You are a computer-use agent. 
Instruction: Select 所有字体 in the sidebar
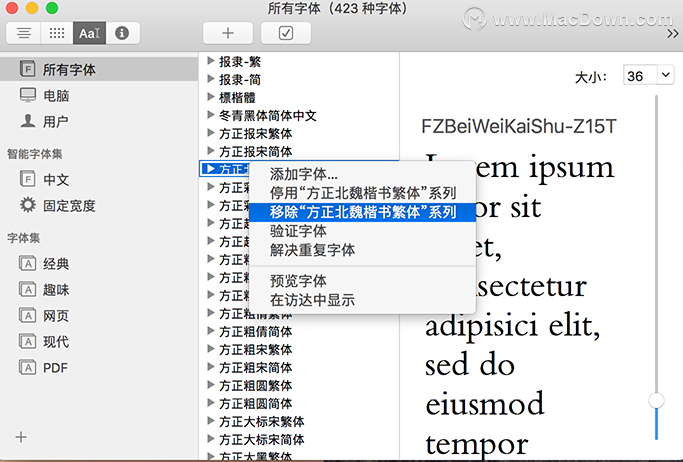99,69
